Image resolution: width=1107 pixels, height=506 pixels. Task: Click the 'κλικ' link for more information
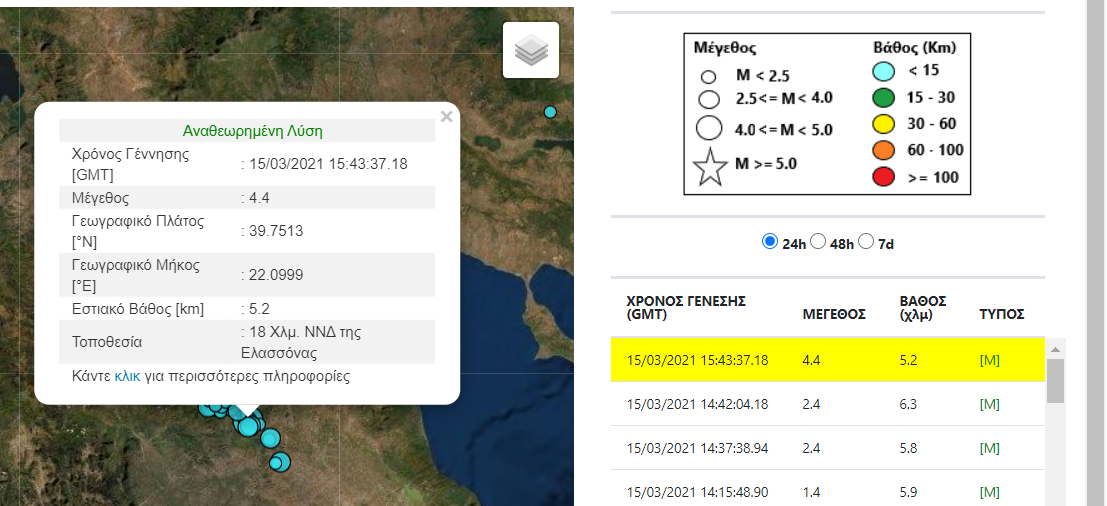tap(127, 377)
